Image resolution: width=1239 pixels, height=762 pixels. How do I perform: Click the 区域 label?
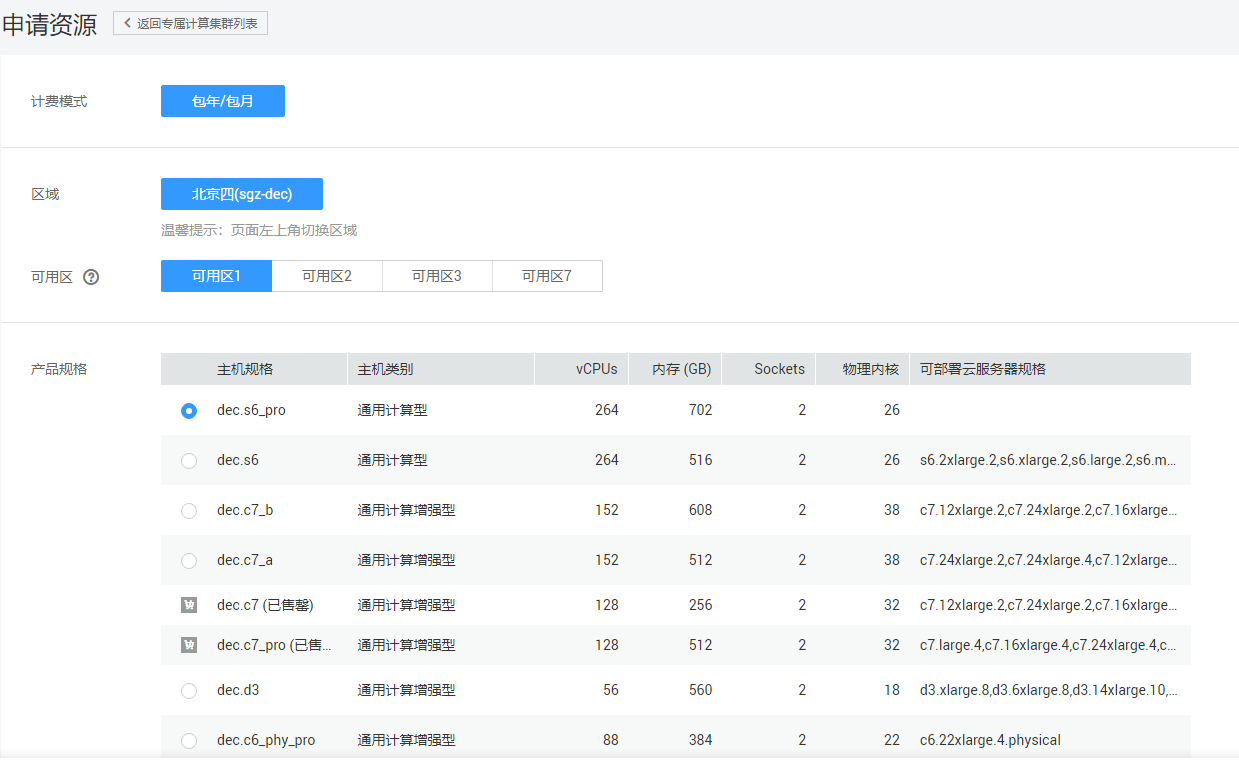point(45,194)
